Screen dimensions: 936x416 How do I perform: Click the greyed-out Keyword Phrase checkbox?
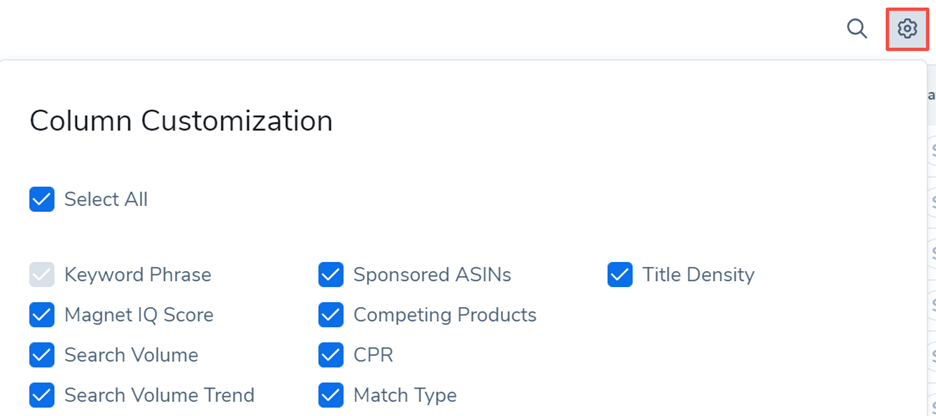tap(42, 274)
